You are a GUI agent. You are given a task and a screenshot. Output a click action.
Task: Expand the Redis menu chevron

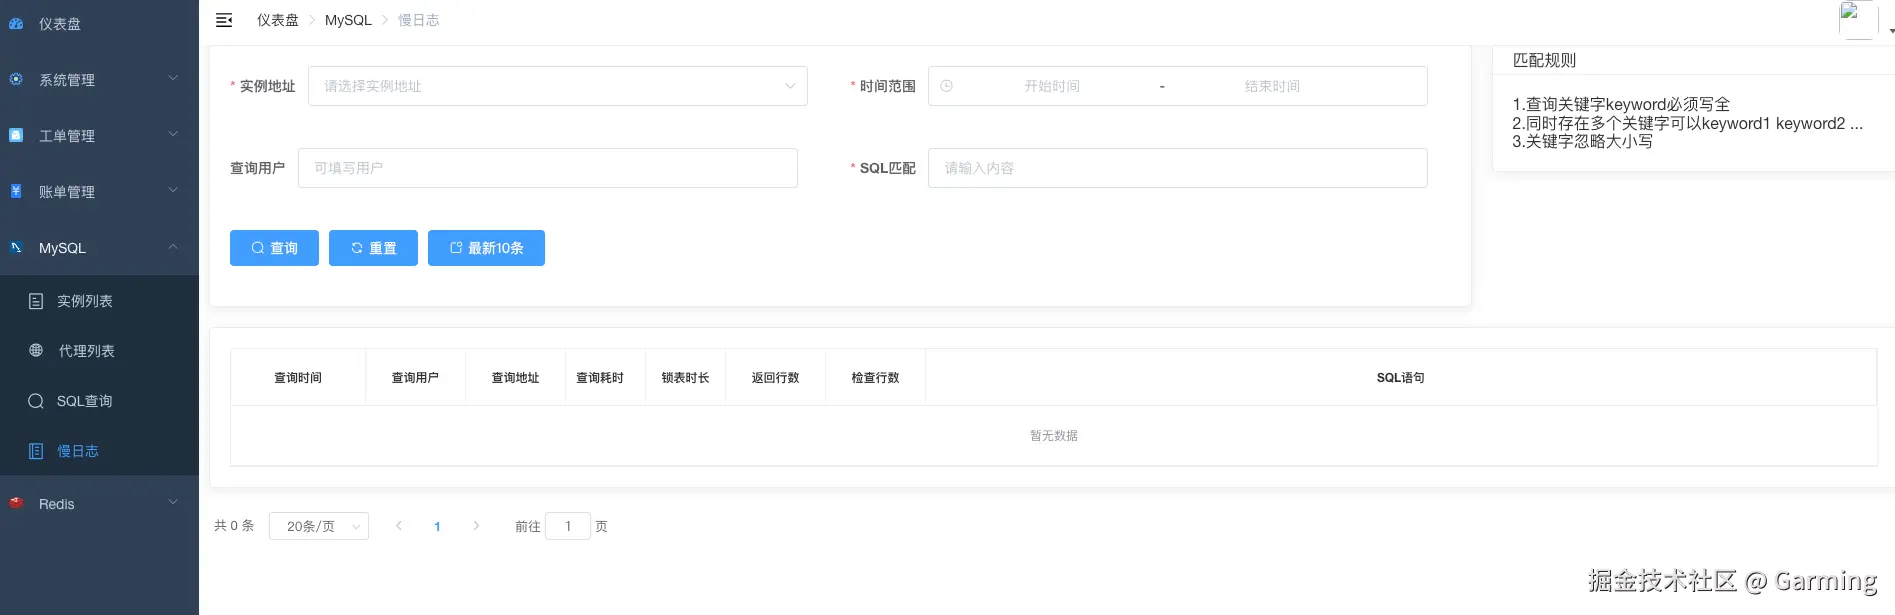pos(173,502)
